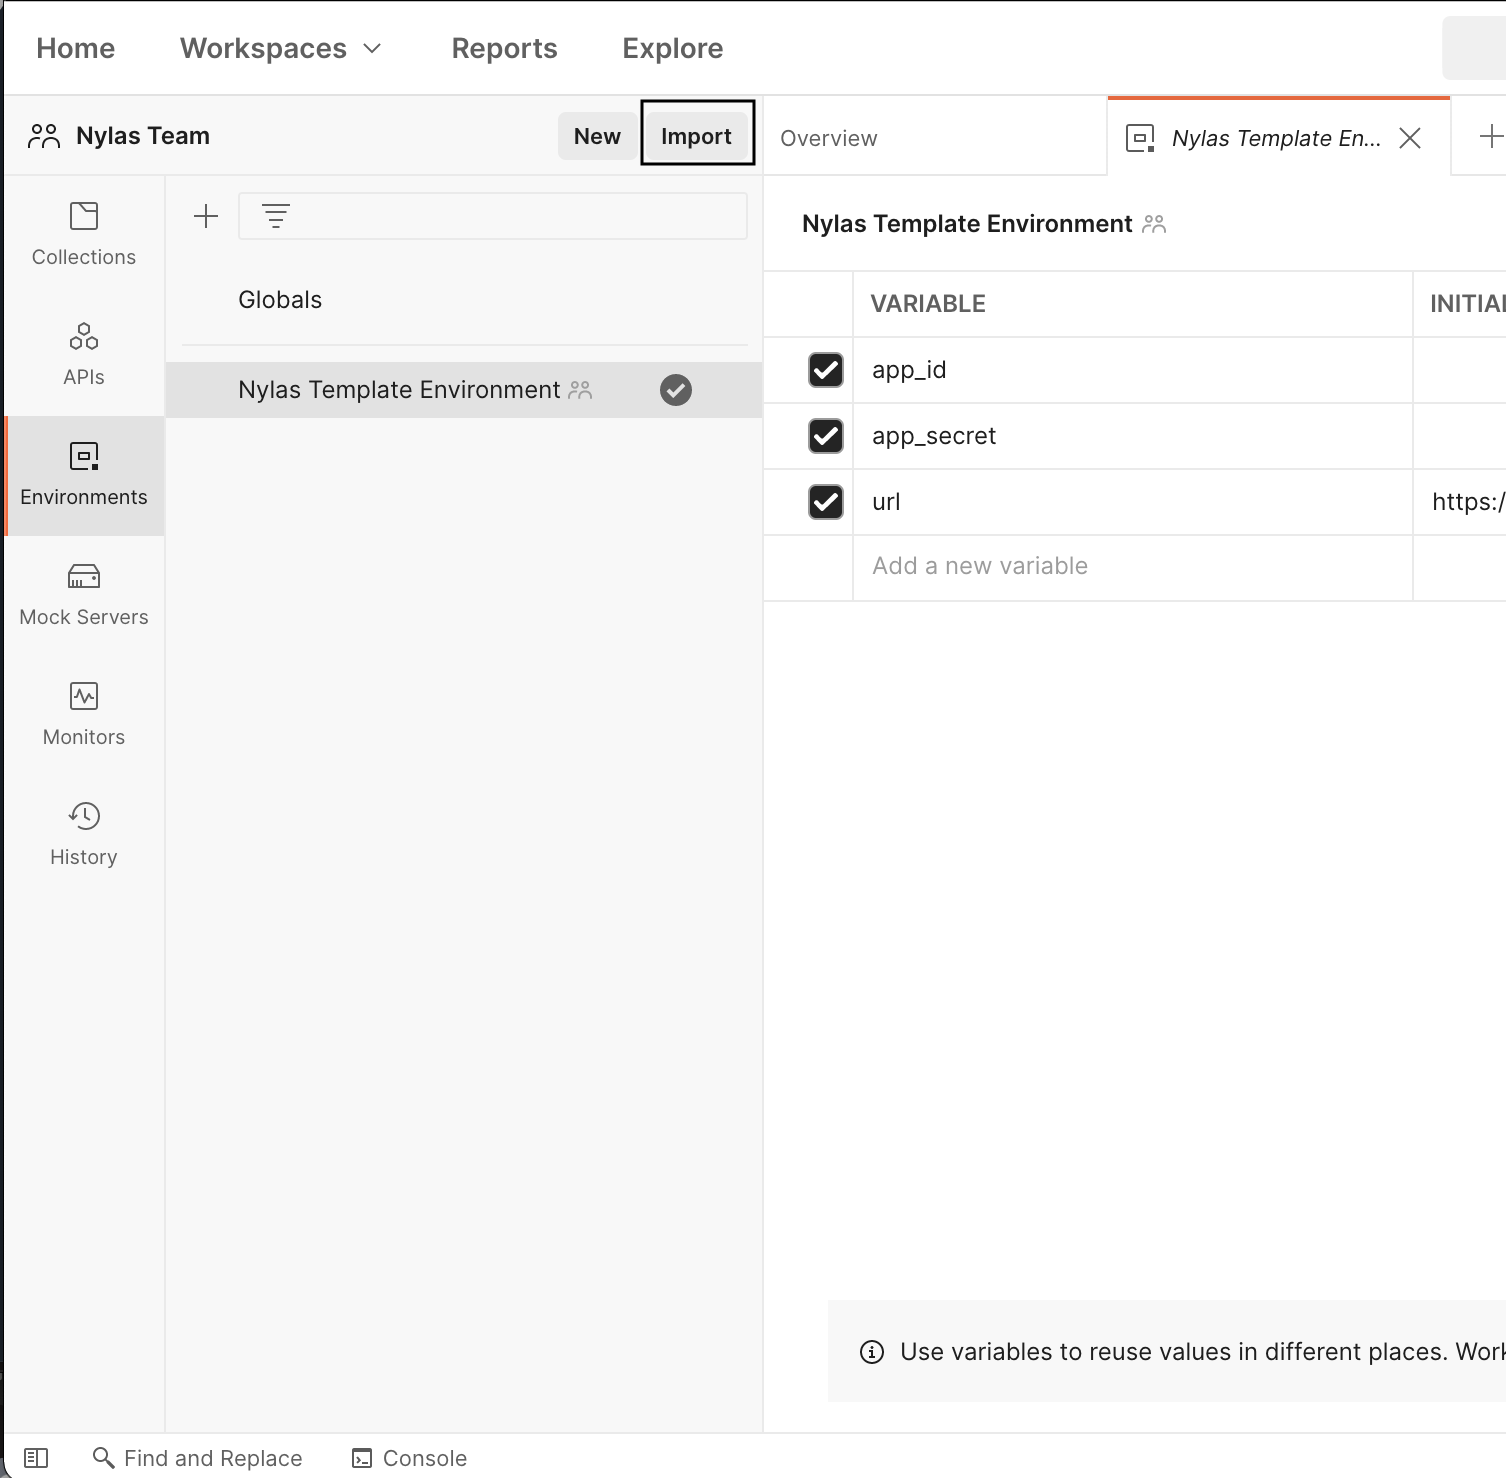Open the Environments panel
1506x1478 pixels.
pyautogui.click(x=83, y=472)
